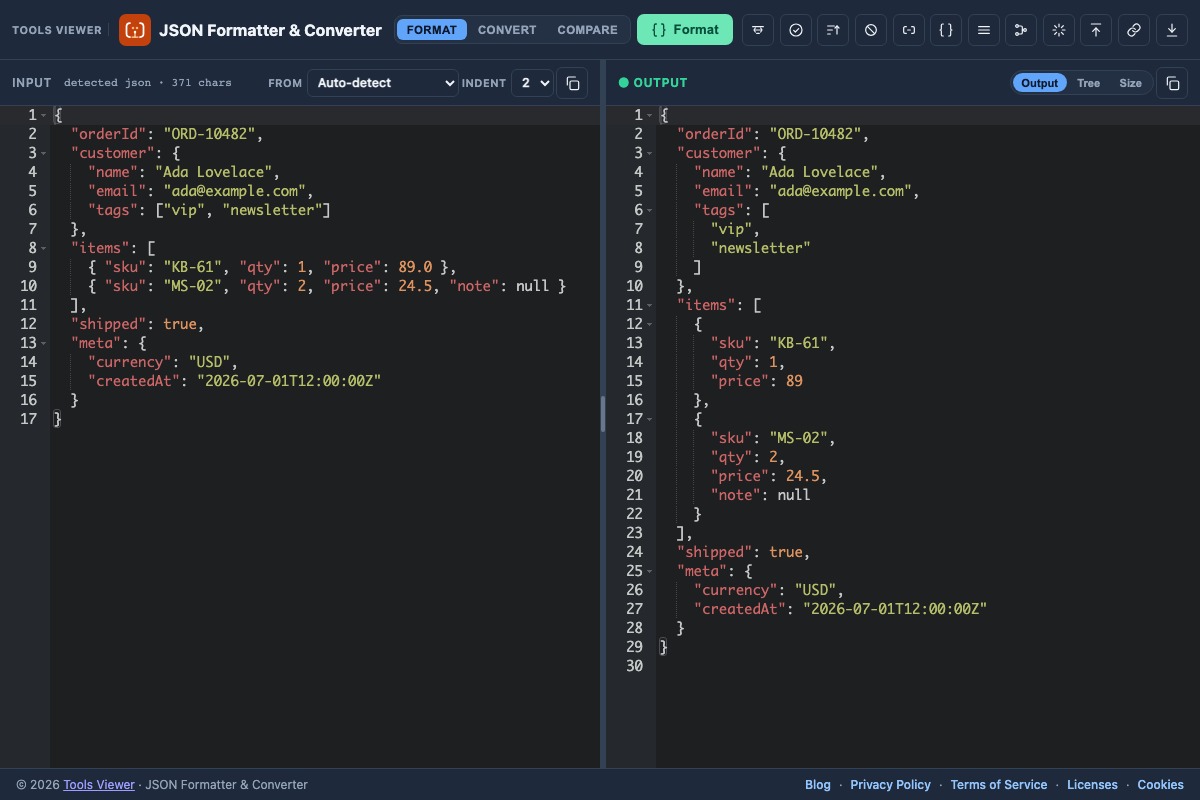Click the "null" value on output line 21
Image resolution: width=1200 pixels, height=800 pixels.
[x=793, y=495]
